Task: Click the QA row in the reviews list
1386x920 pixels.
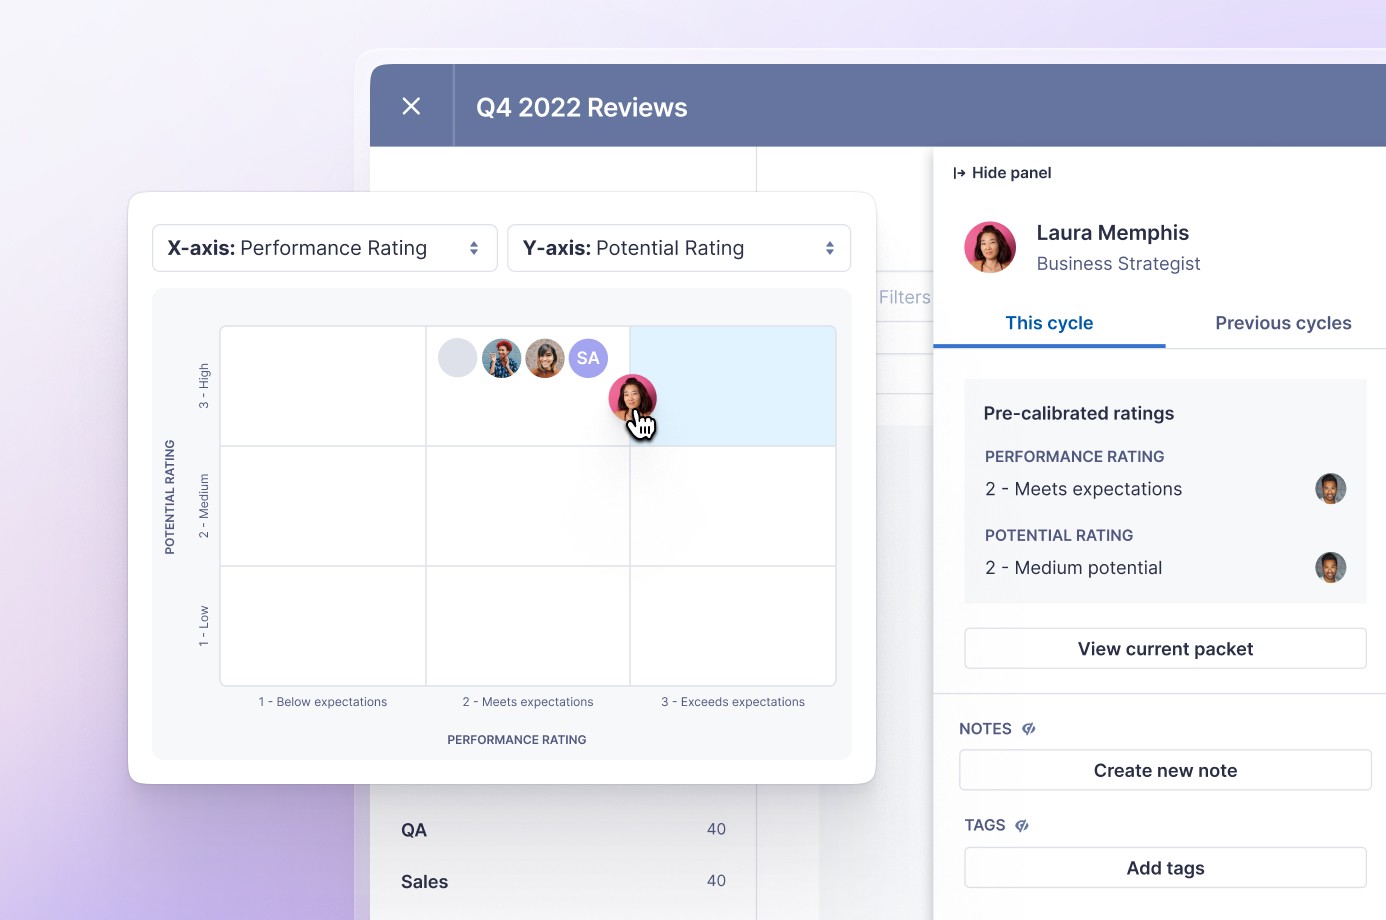Action: pyautogui.click(x=563, y=829)
